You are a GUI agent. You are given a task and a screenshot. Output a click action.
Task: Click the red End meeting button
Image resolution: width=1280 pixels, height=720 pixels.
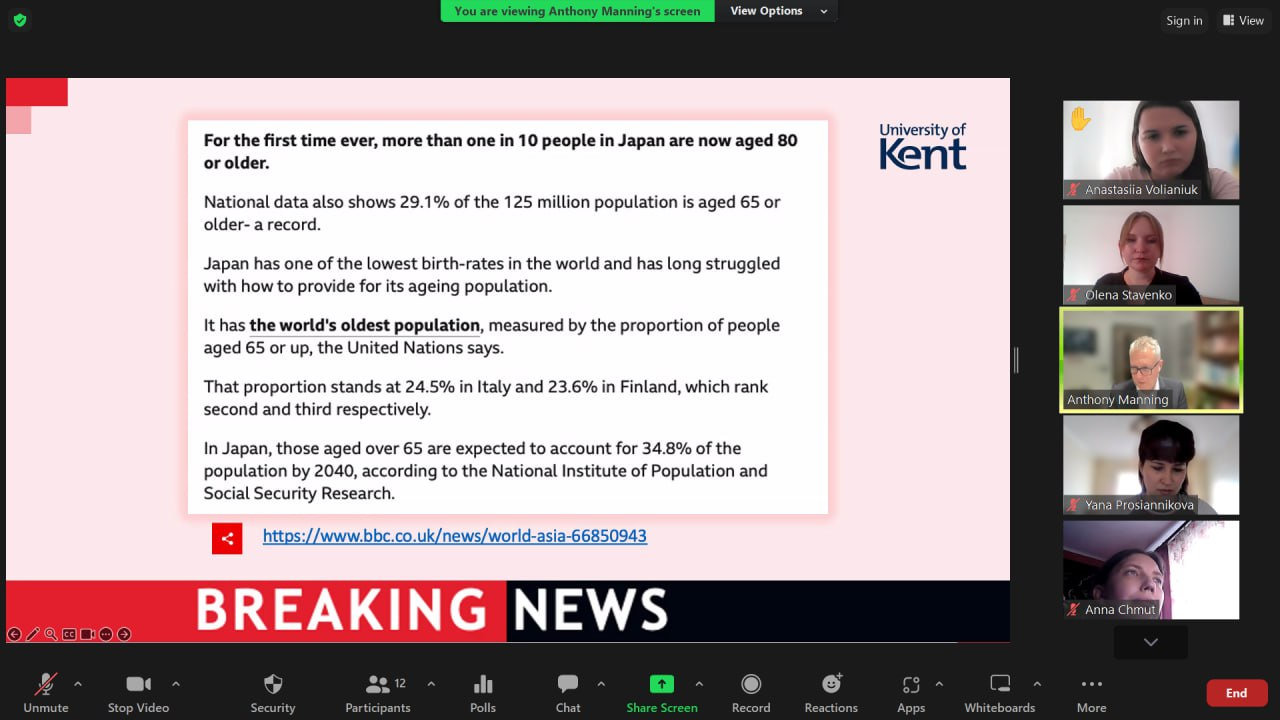[x=1236, y=693]
